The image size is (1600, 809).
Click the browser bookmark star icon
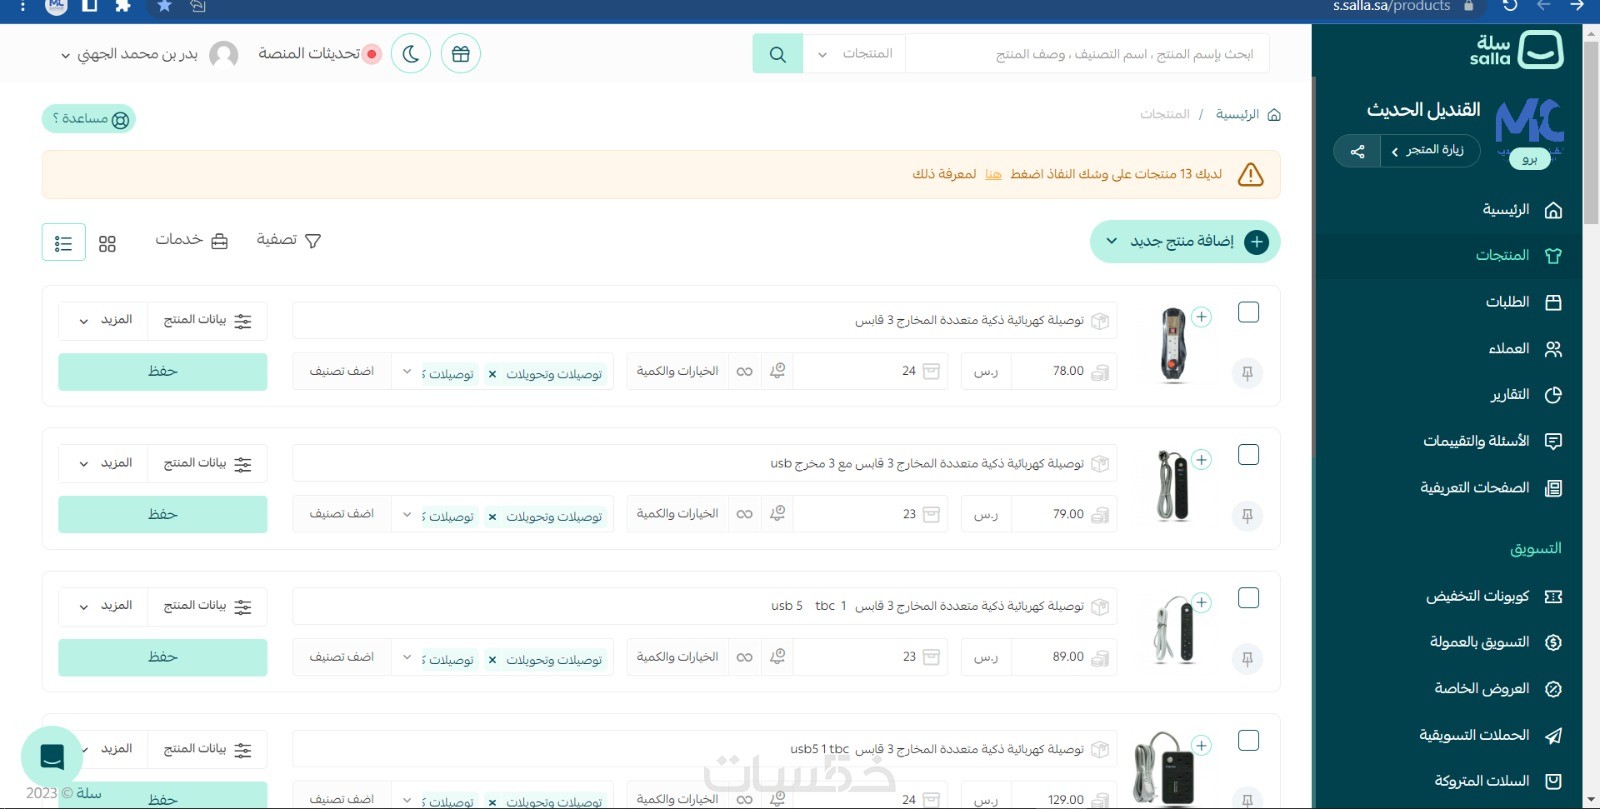[x=165, y=6]
